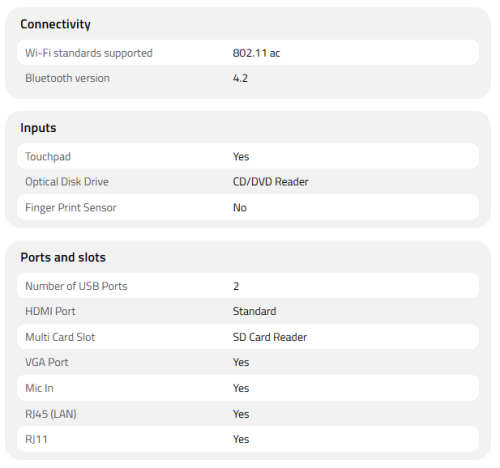500x468 pixels.
Task: Select the Wi-Fi standards supported row label
Action: click(x=89, y=53)
